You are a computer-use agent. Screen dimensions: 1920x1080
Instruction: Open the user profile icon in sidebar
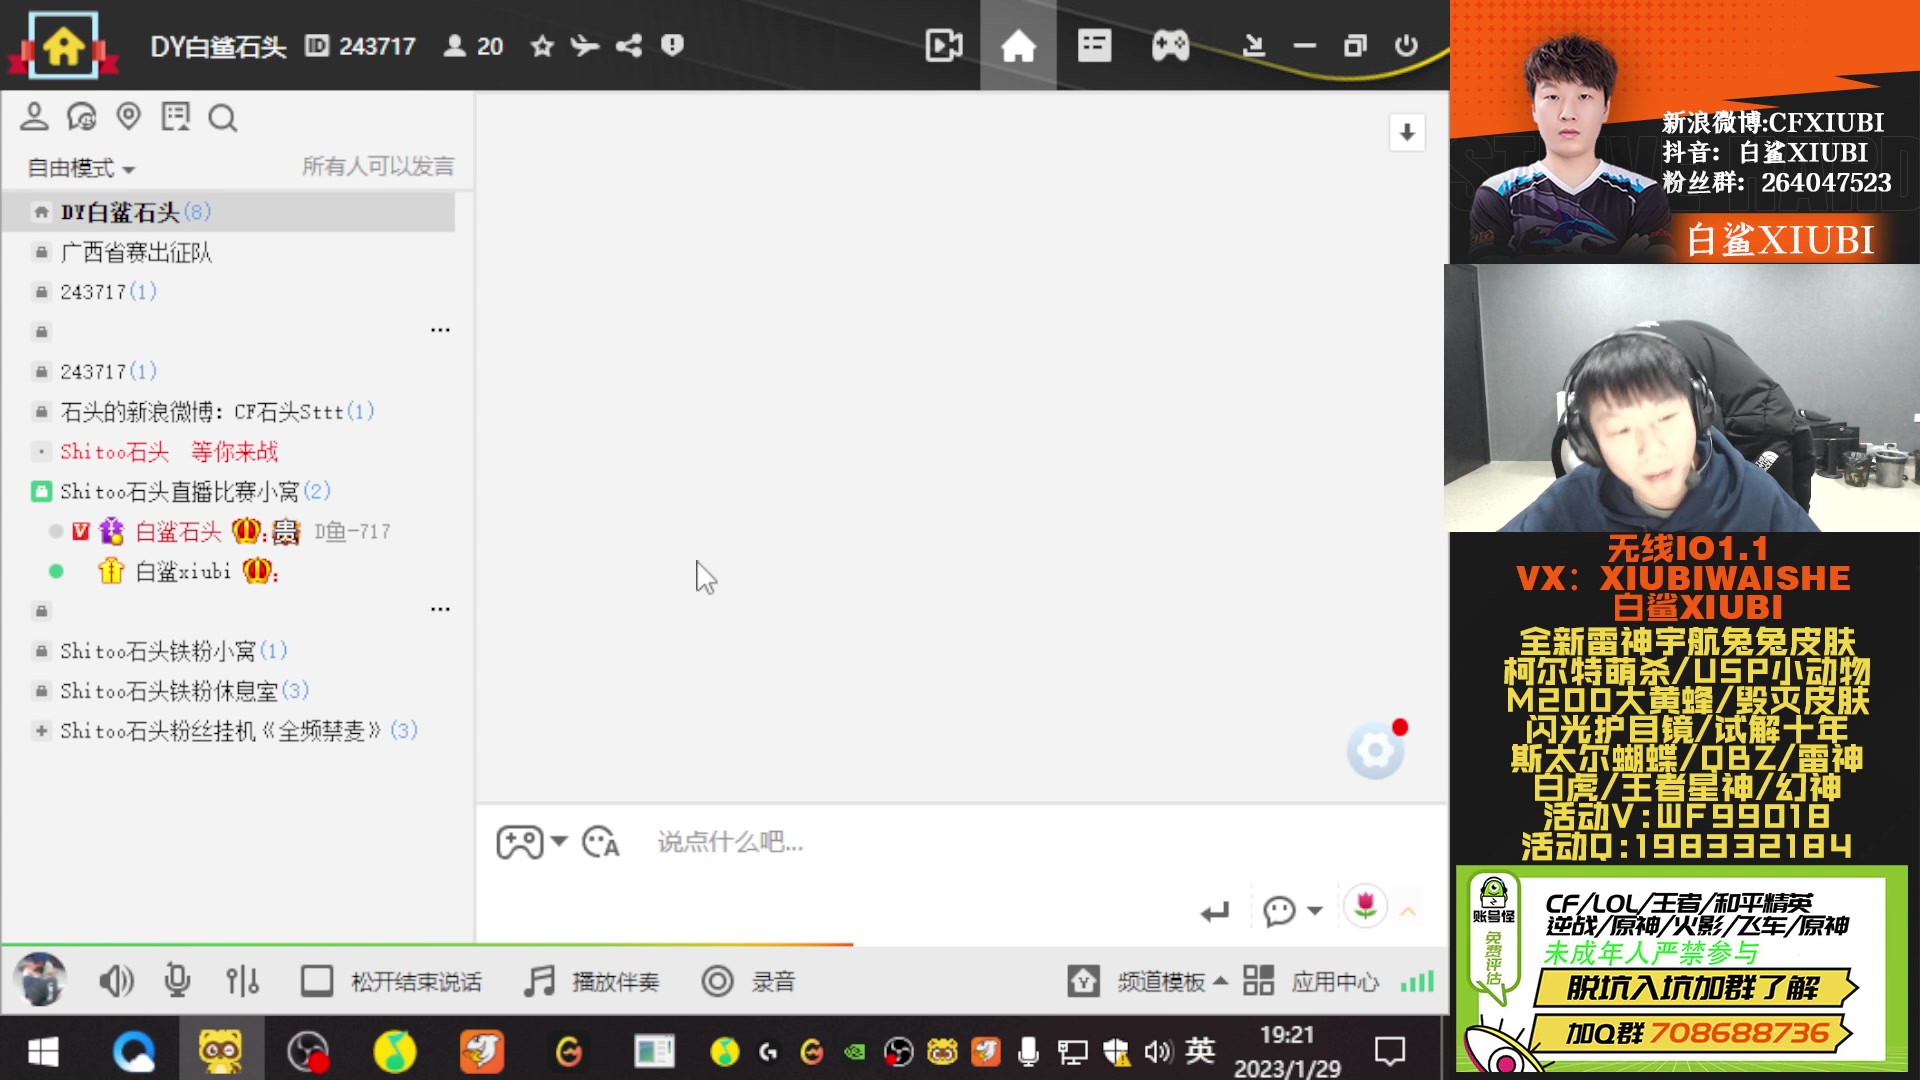click(x=34, y=117)
